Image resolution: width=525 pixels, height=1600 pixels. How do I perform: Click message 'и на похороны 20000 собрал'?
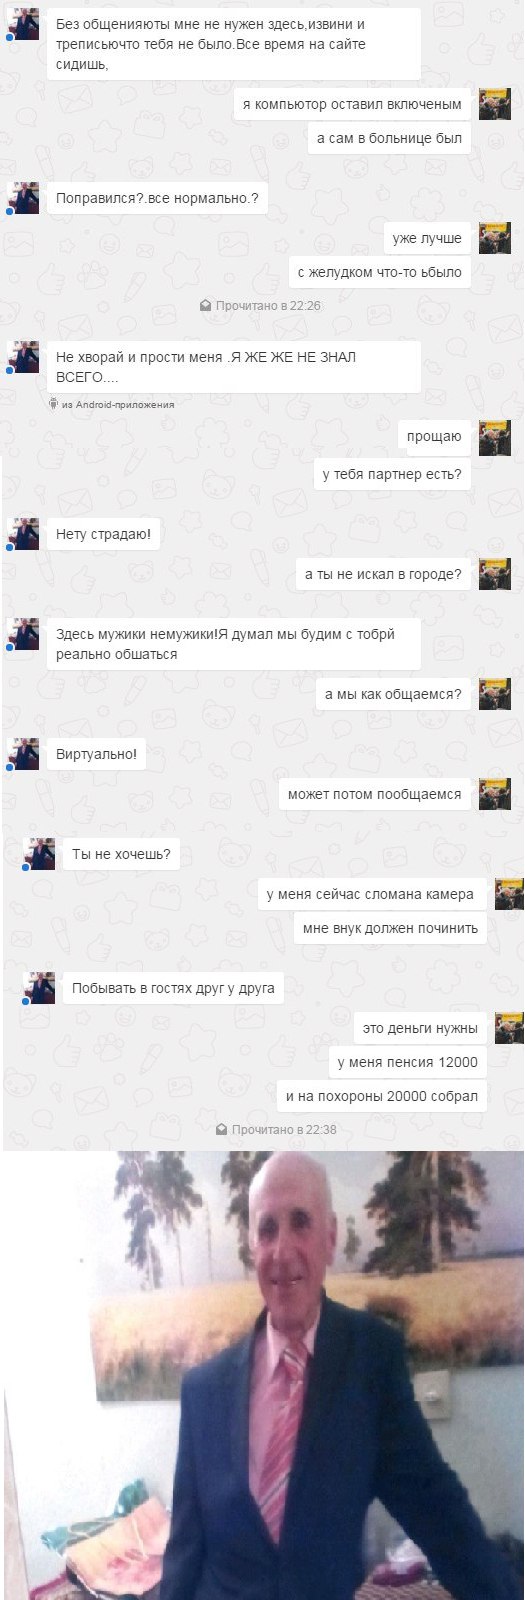[x=382, y=1096]
